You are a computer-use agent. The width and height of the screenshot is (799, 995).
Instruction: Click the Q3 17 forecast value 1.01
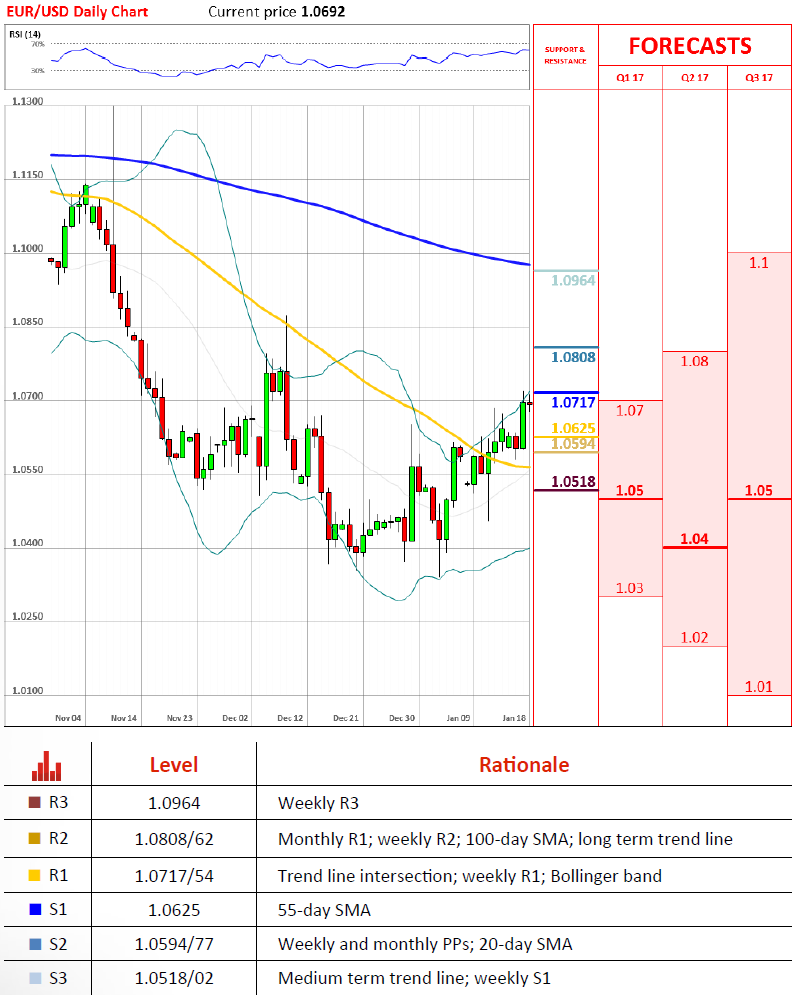759,687
